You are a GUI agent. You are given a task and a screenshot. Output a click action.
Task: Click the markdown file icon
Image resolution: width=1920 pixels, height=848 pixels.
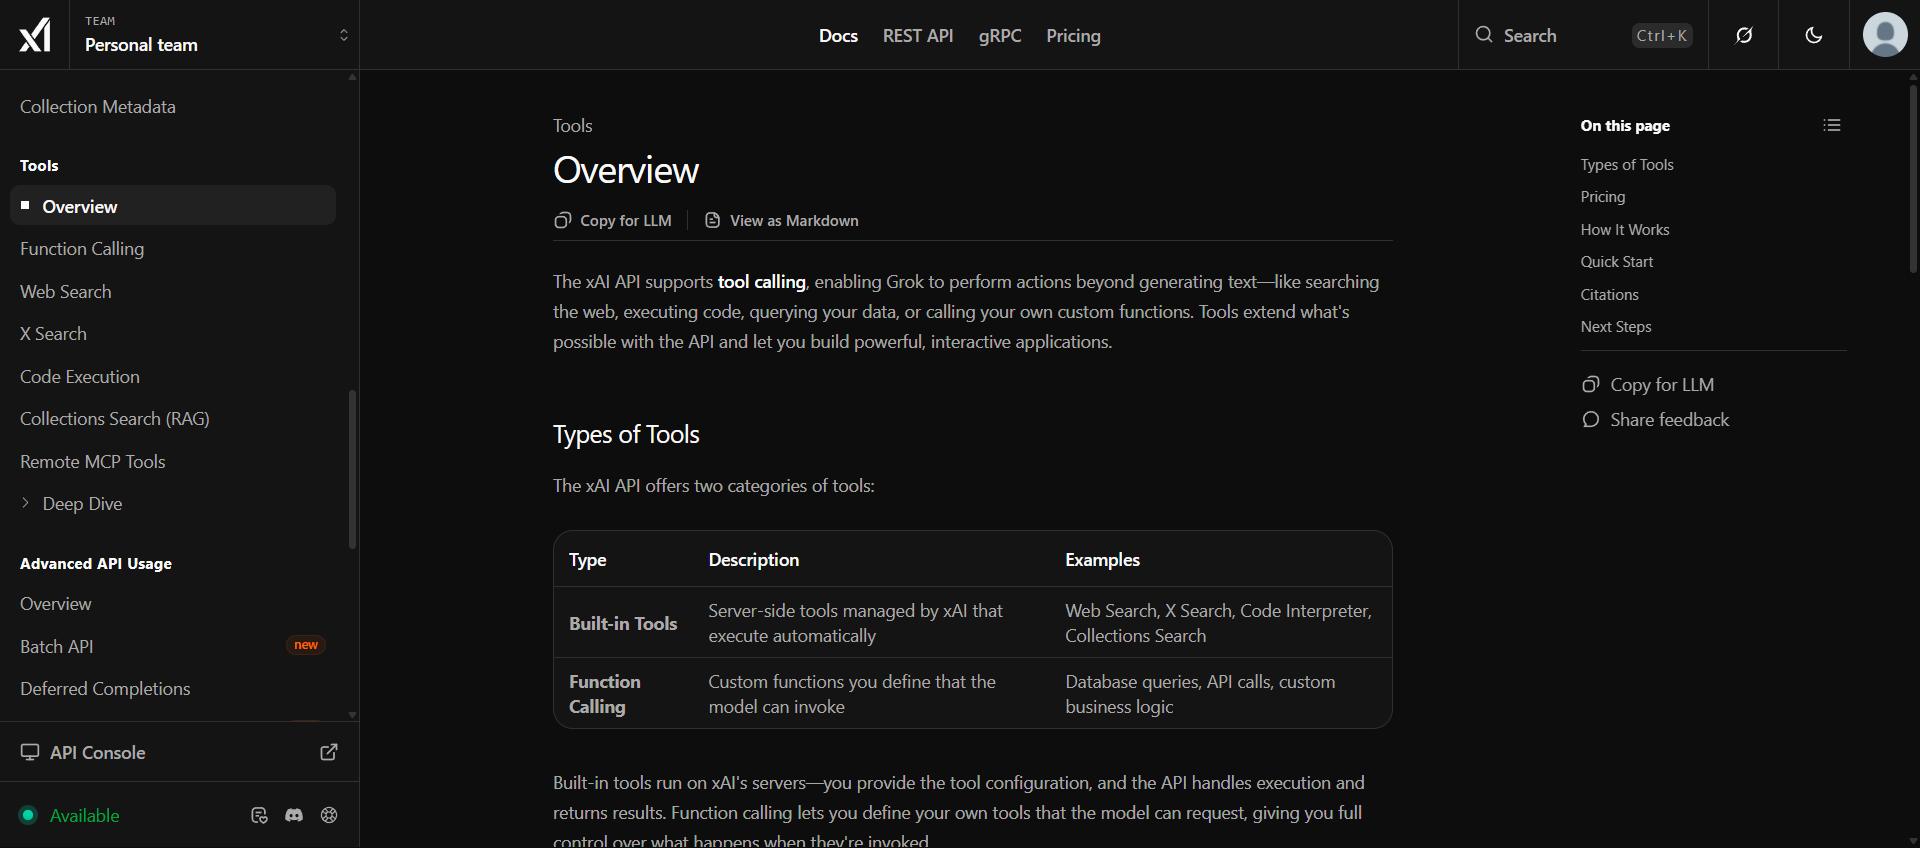pyautogui.click(x=712, y=220)
